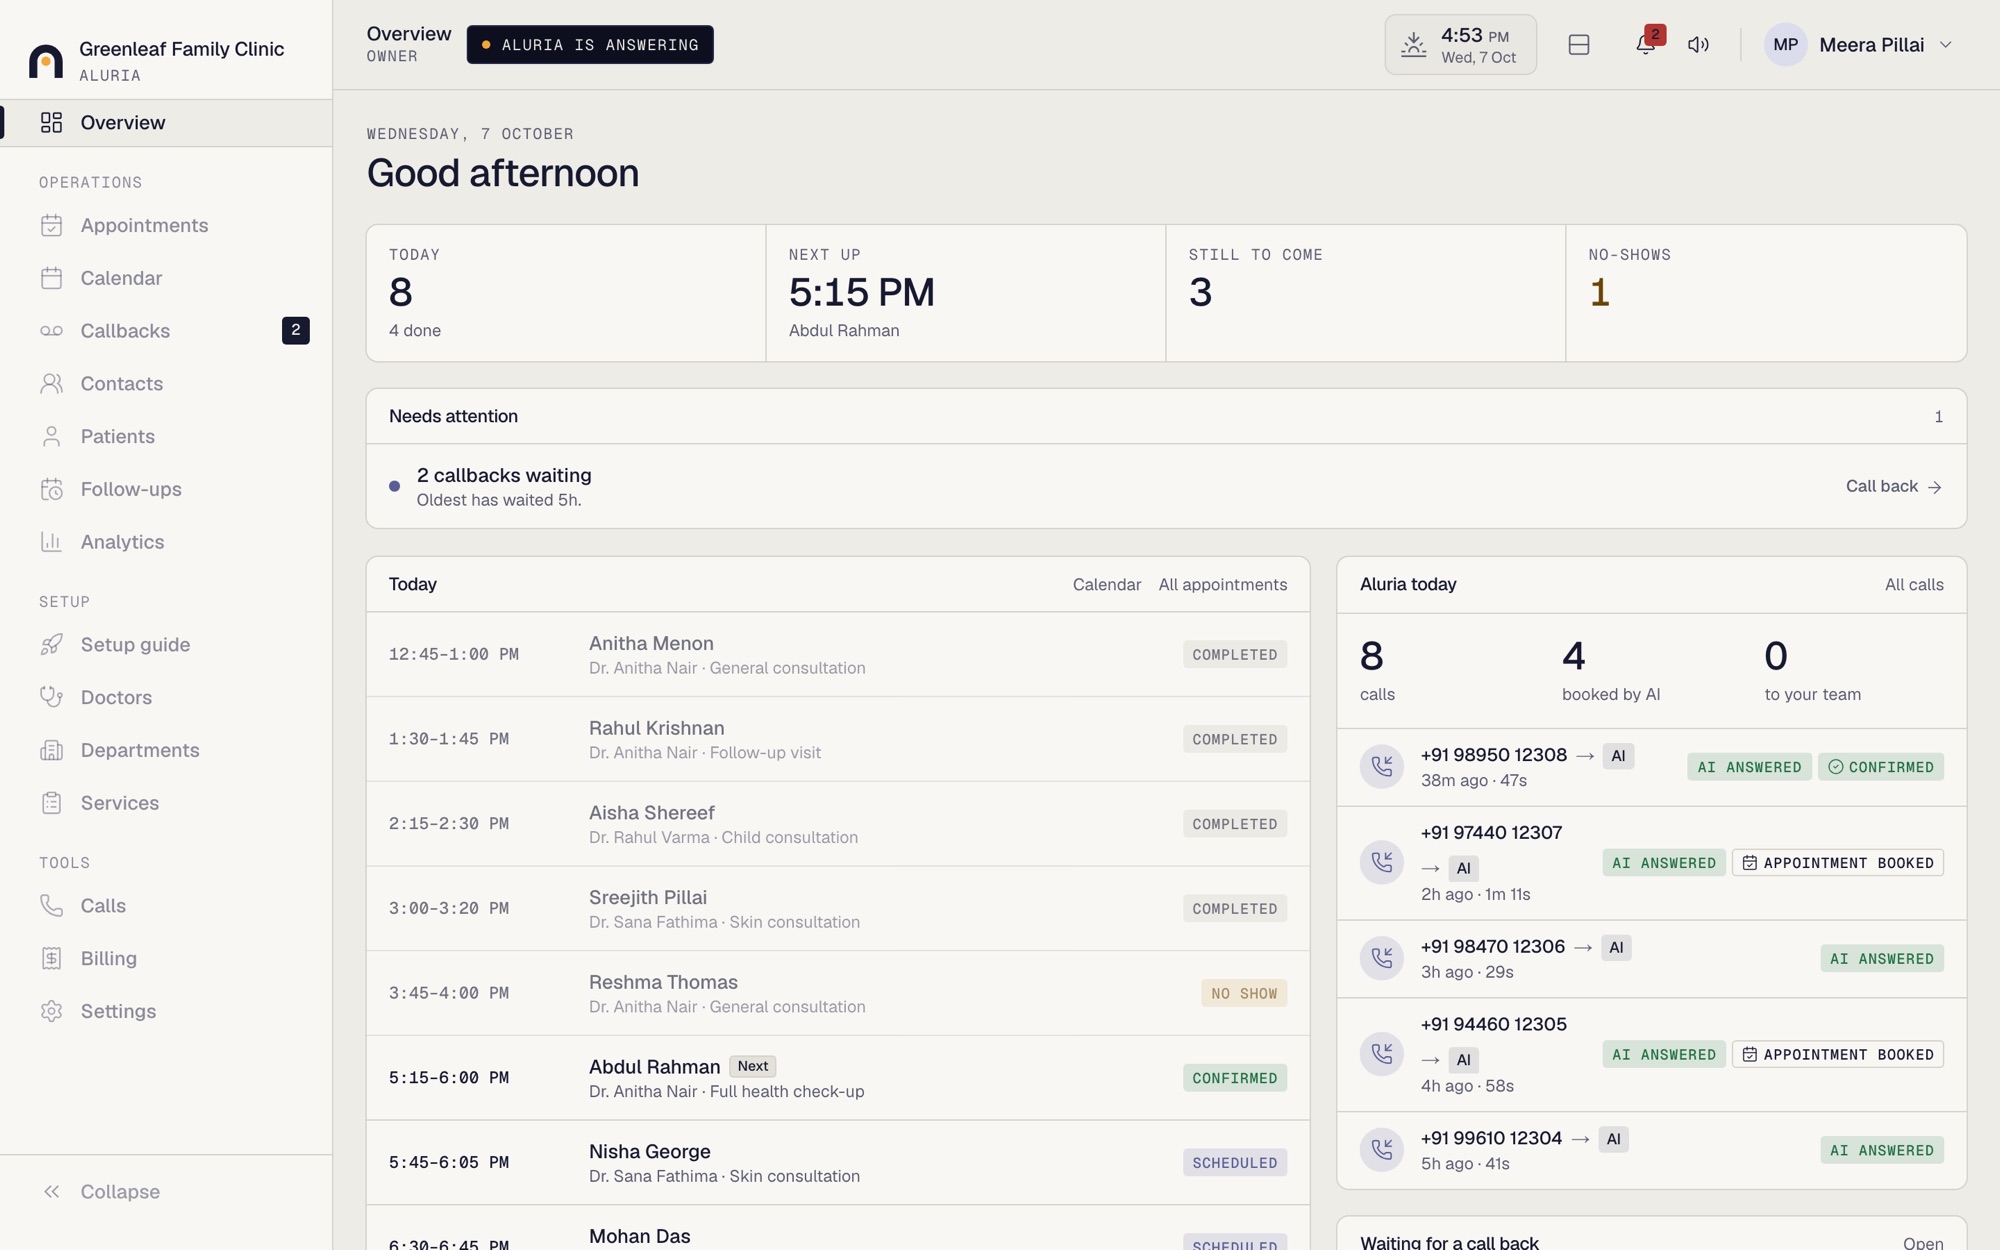This screenshot has width=2000, height=1250.
Task: Click the Patients person icon
Action: pyautogui.click(x=52, y=437)
